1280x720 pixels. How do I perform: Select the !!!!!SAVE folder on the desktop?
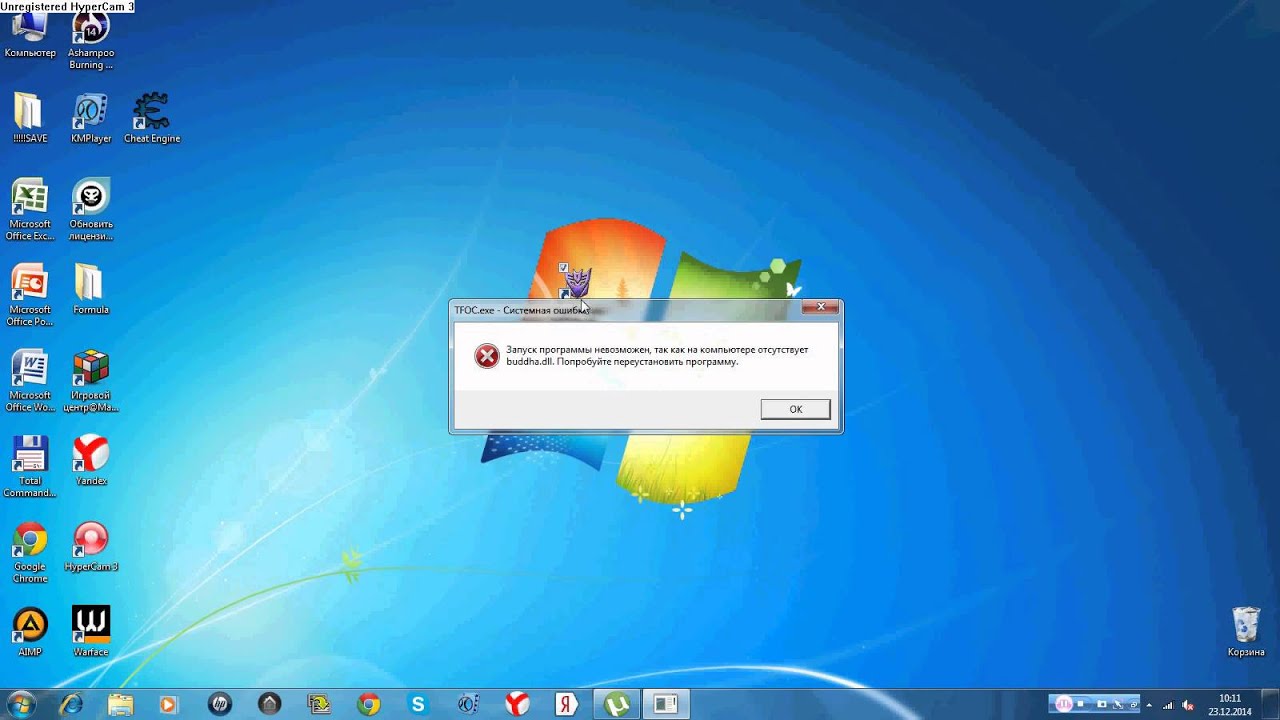coord(30,119)
